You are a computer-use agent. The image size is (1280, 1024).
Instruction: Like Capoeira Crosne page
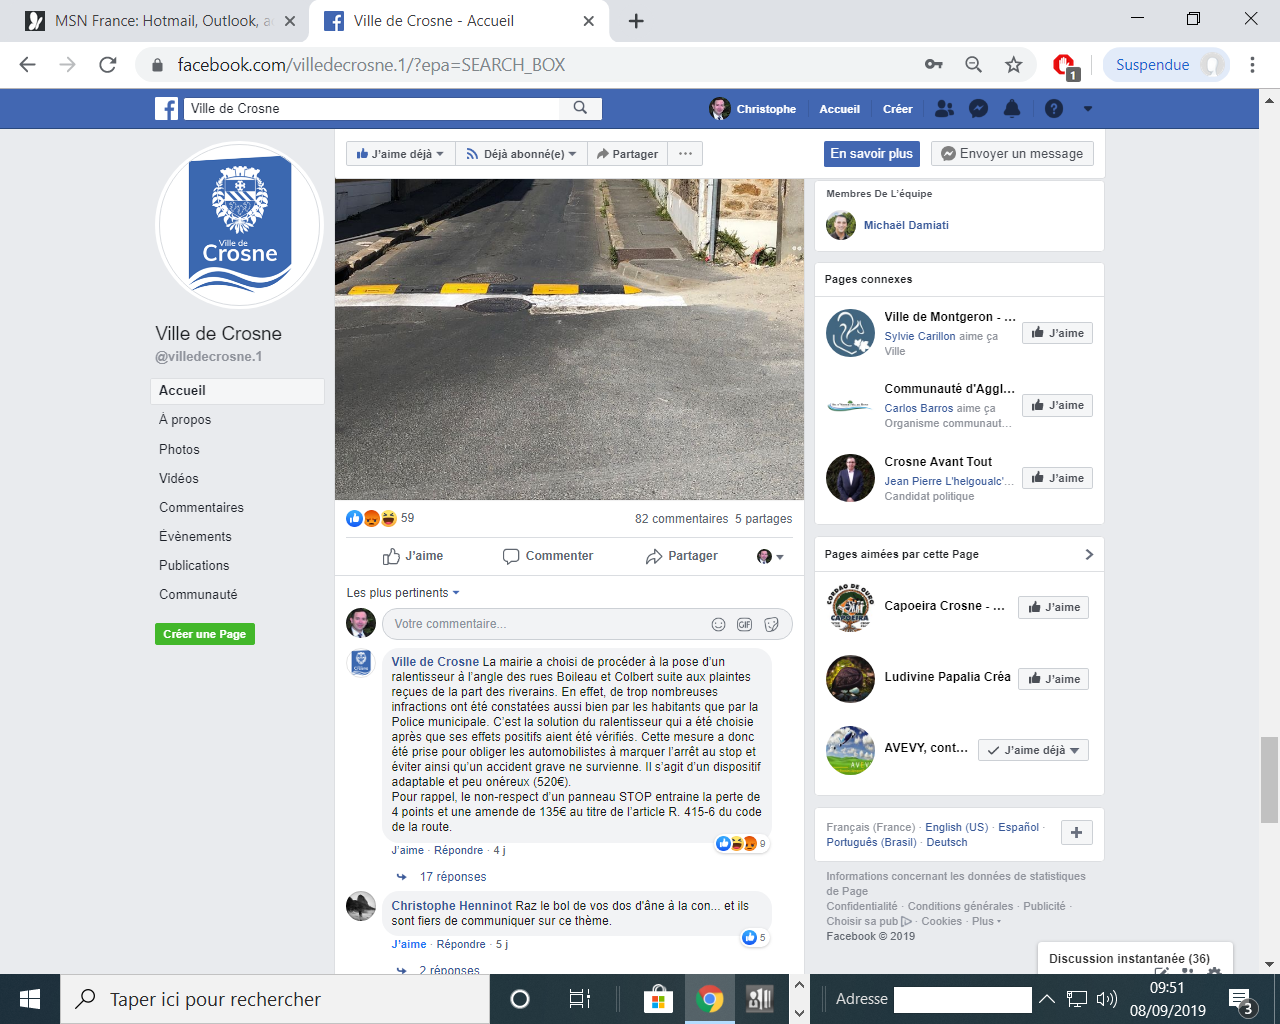click(x=1053, y=607)
